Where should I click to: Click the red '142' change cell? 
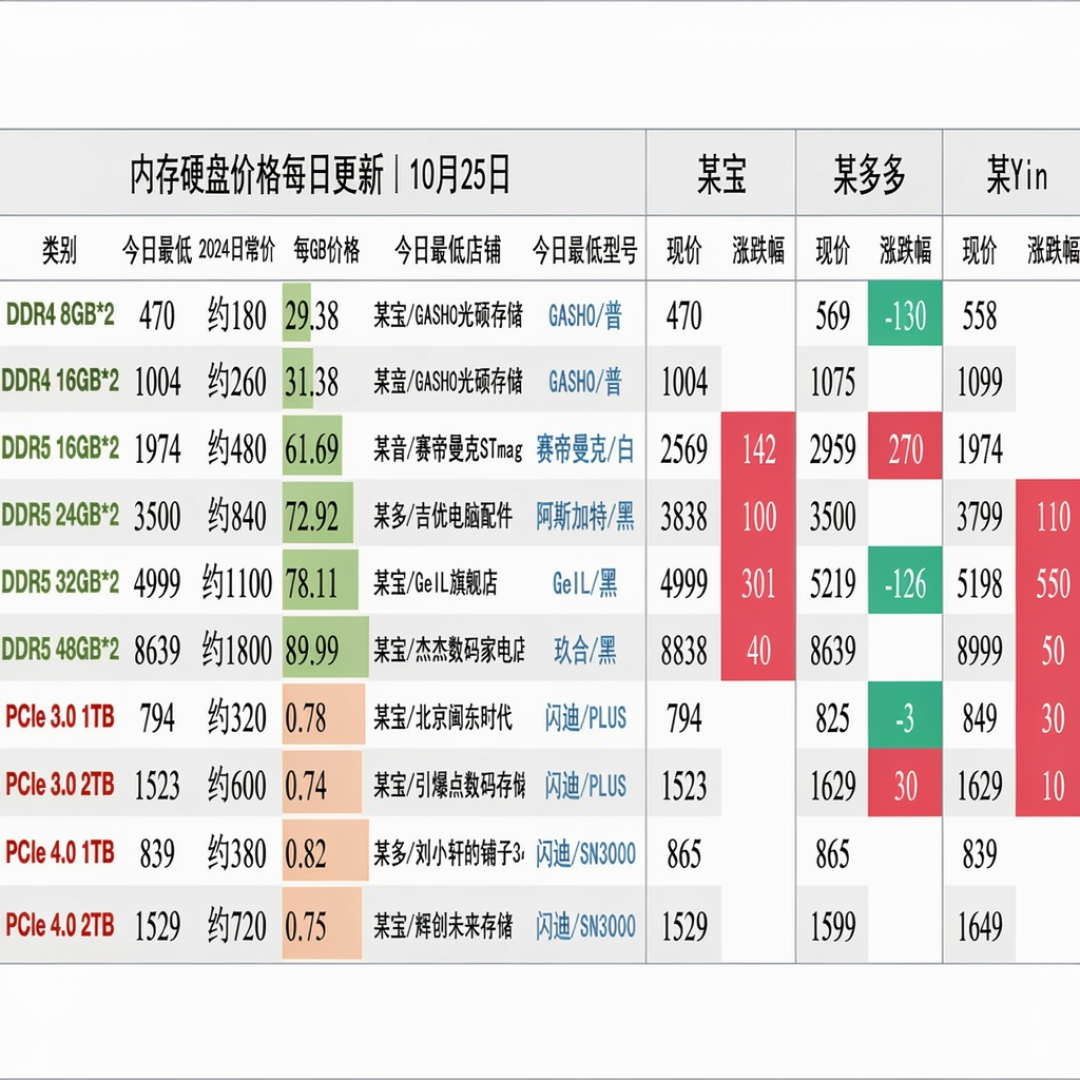pyautogui.click(x=758, y=449)
